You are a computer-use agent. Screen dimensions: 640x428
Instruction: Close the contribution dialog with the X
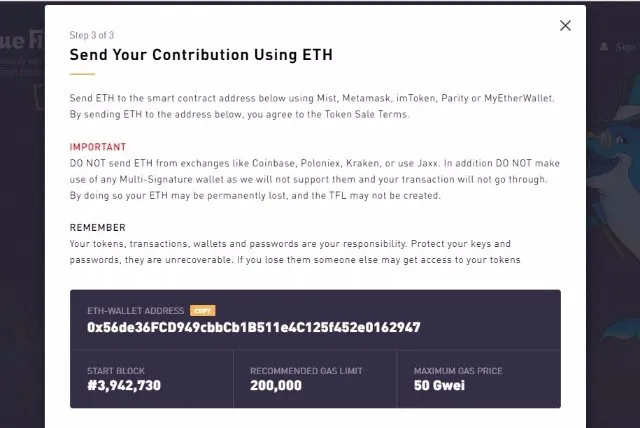pos(565,26)
